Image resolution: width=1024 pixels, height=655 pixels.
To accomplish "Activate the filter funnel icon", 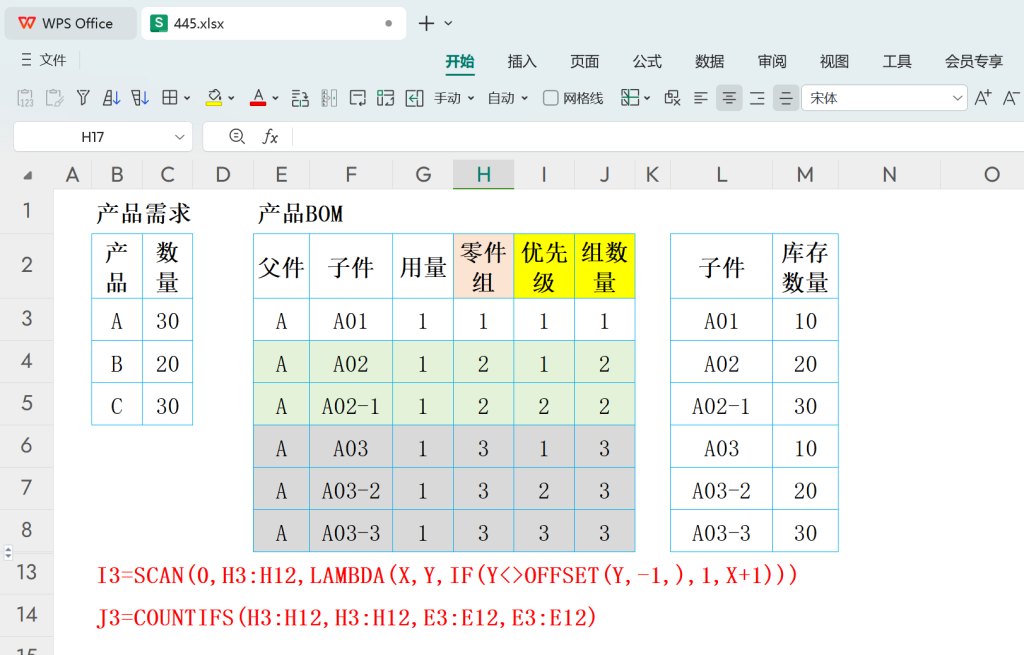I will pos(83,98).
